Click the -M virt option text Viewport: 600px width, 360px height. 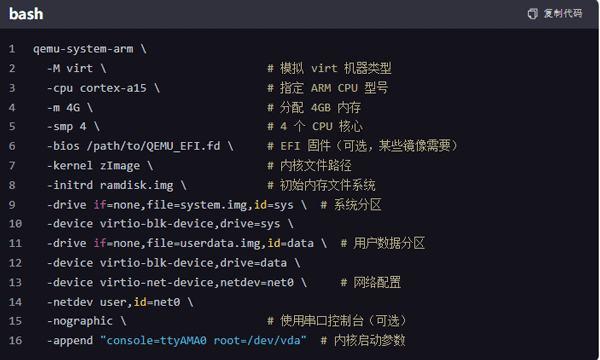[x=70, y=68]
